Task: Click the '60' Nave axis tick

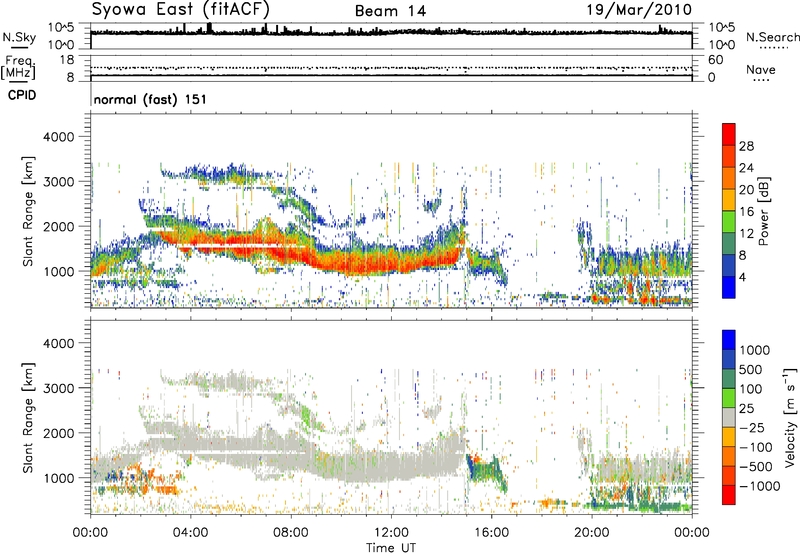Action: (x=716, y=60)
